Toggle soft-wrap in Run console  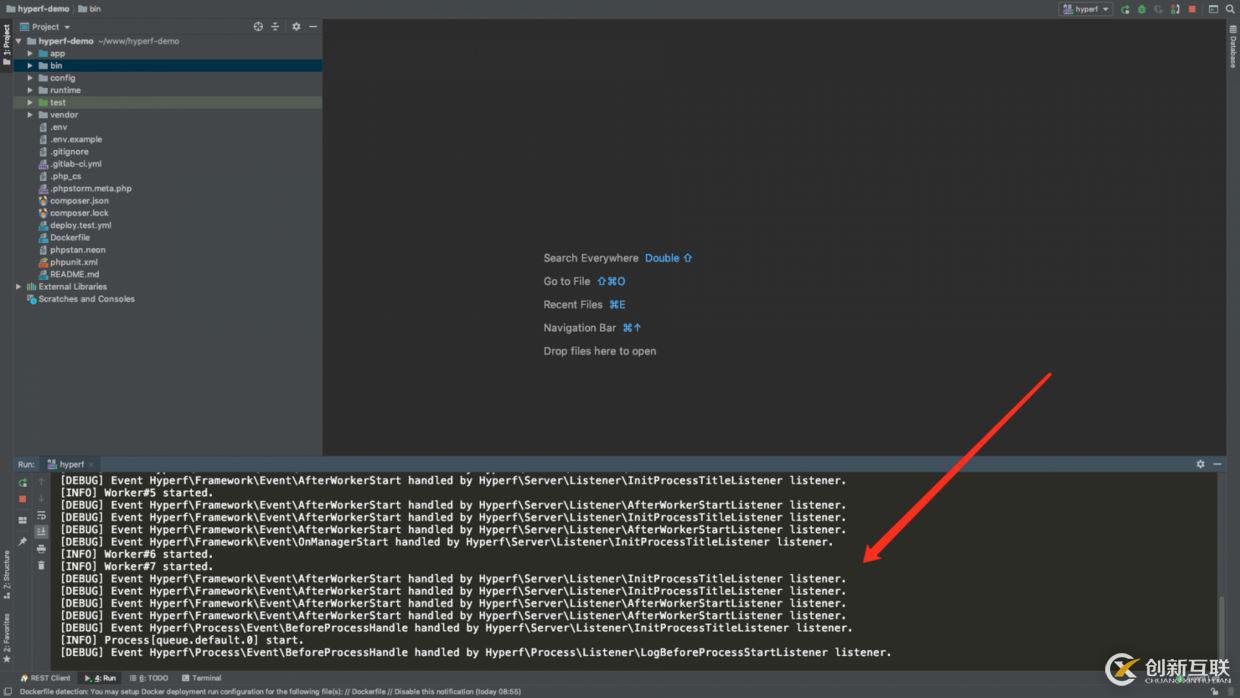click(41, 515)
